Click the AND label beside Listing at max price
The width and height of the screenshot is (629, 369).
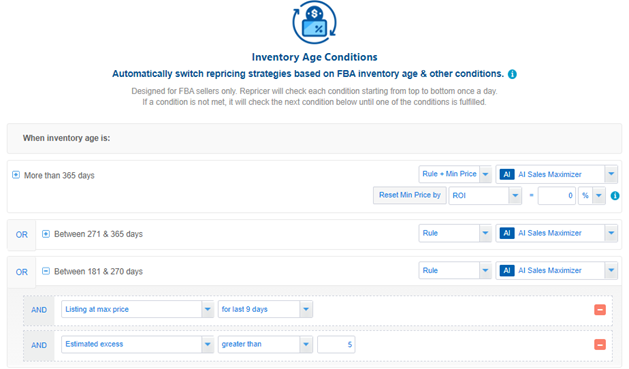click(39, 310)
